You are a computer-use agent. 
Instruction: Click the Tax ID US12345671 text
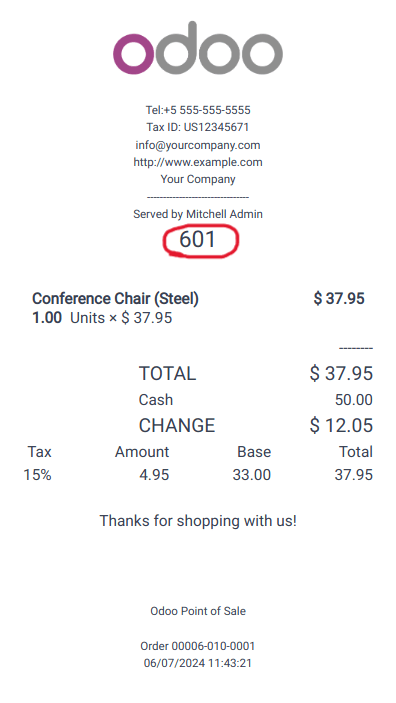pyautogui.click(x=198, y=127)
